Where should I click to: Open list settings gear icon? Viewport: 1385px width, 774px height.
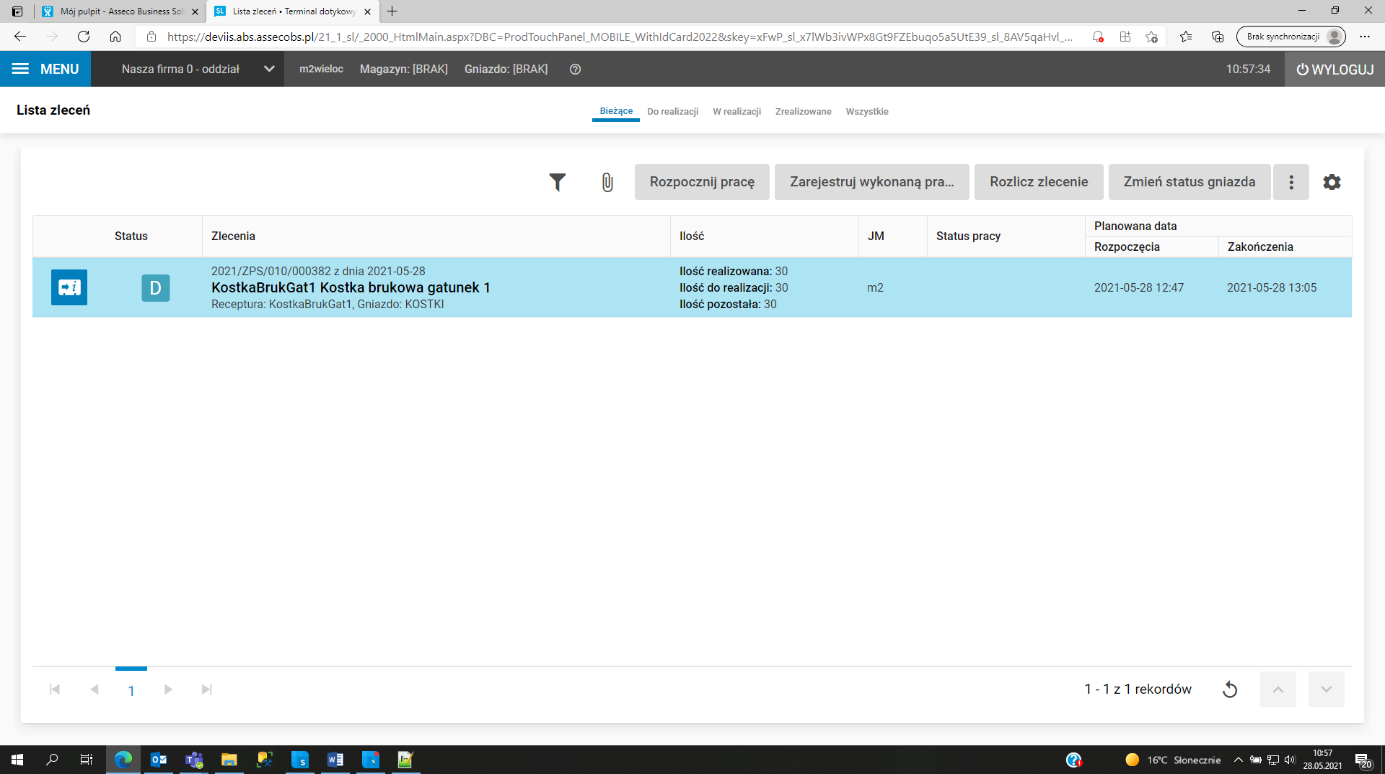(1332, 182)
